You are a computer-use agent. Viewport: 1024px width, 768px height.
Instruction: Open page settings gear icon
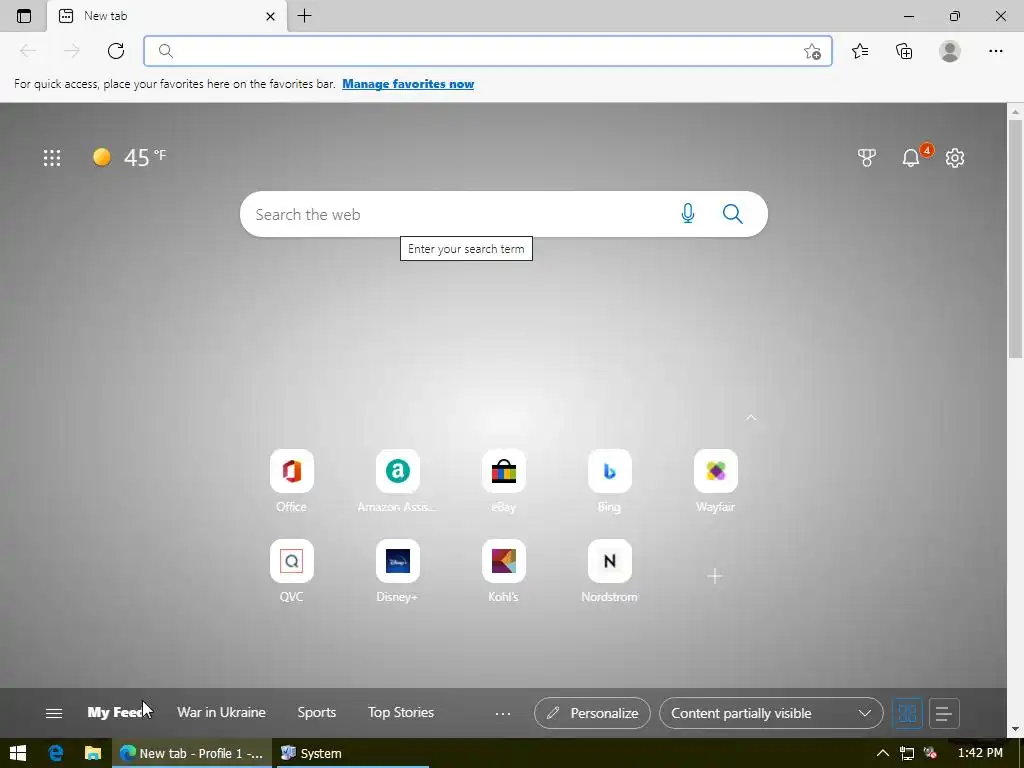(x=955, y=157)
